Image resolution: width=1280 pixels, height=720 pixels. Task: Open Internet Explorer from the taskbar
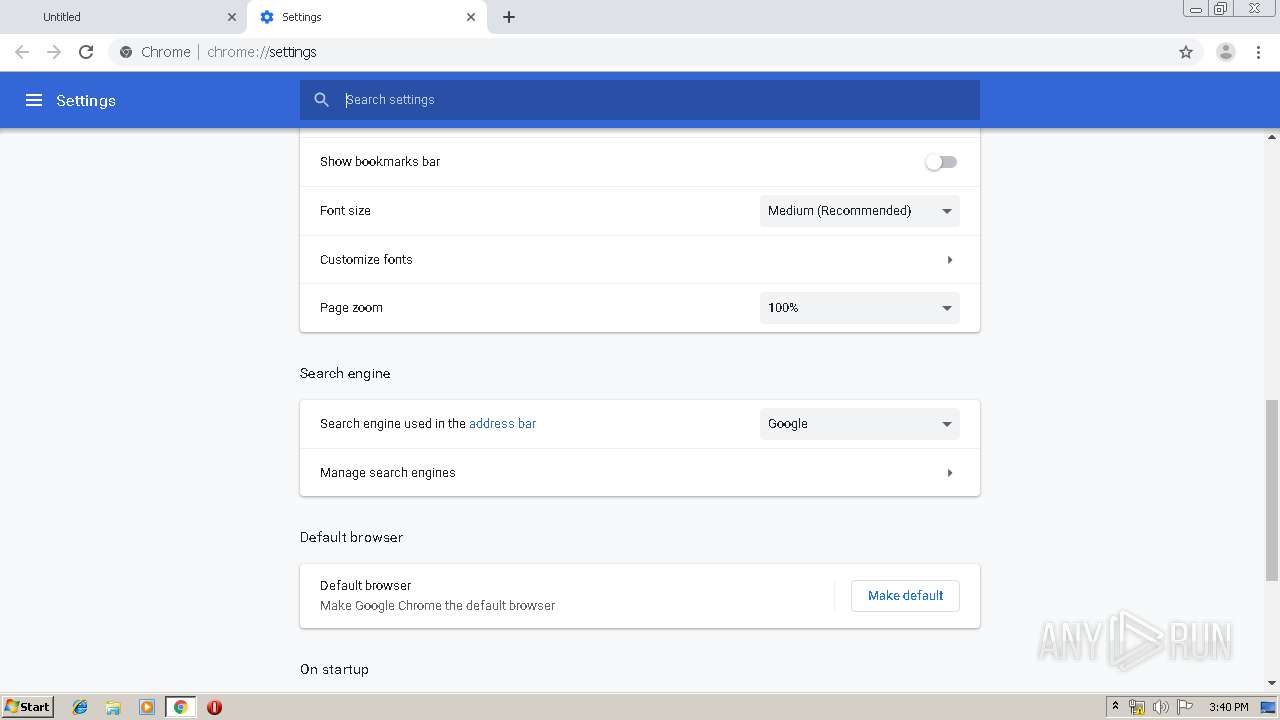pyautogui.click(x=80, y=707)
